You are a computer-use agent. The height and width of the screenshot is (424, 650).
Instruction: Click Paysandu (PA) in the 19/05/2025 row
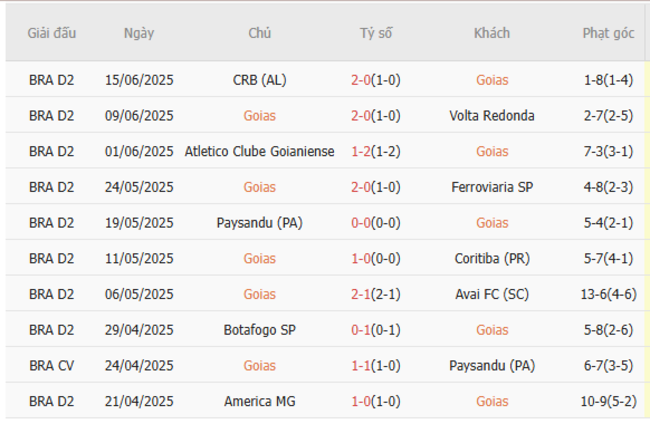coord(259,223)
